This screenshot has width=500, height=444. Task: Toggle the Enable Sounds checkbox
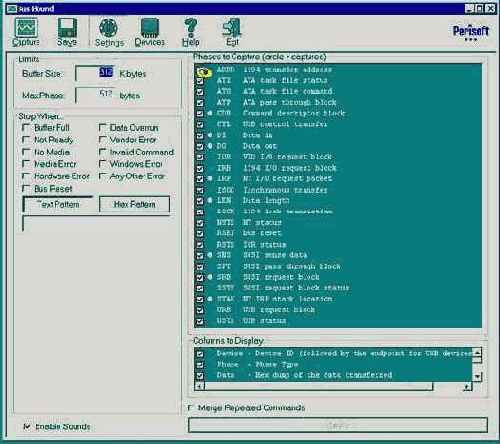pos(27,426)
